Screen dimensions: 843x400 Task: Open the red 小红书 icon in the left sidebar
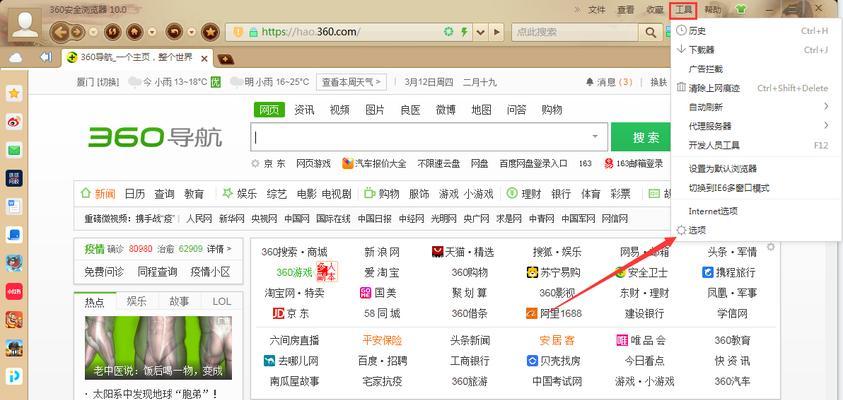tap(14, 291)
